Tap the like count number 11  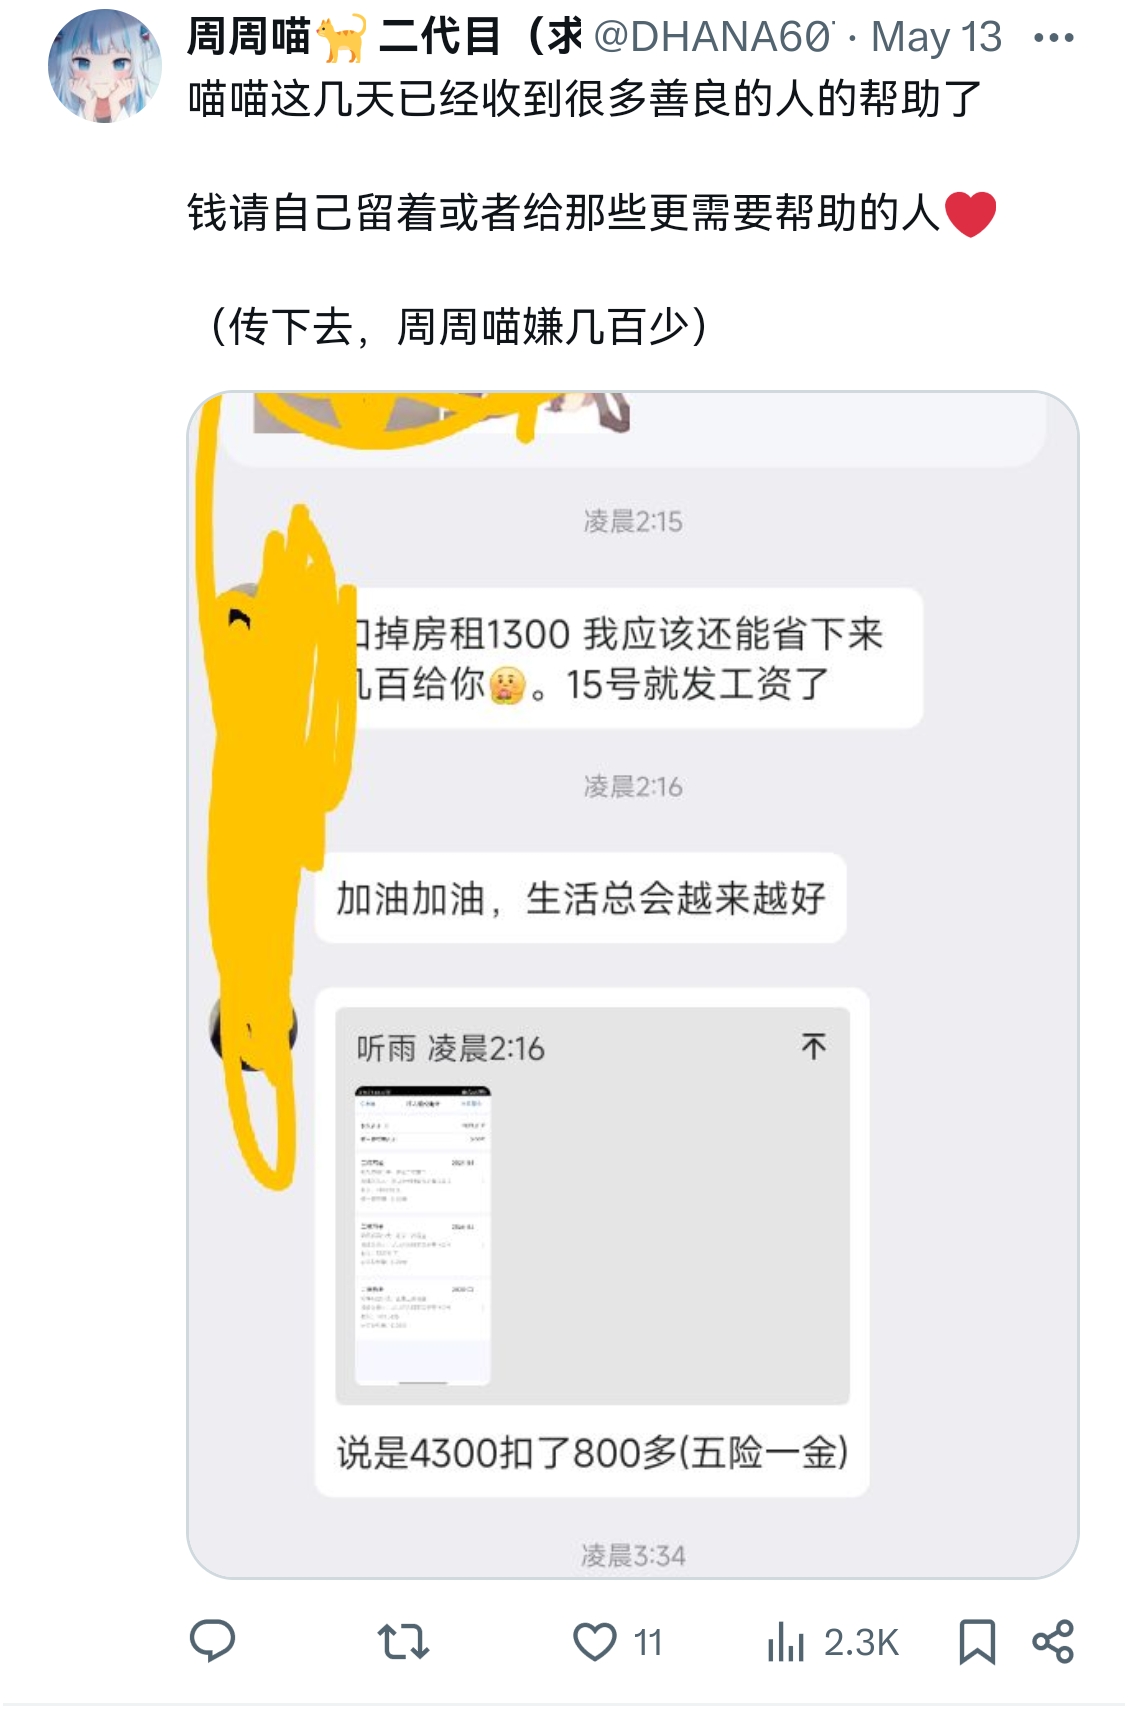tap(648, 1642)
